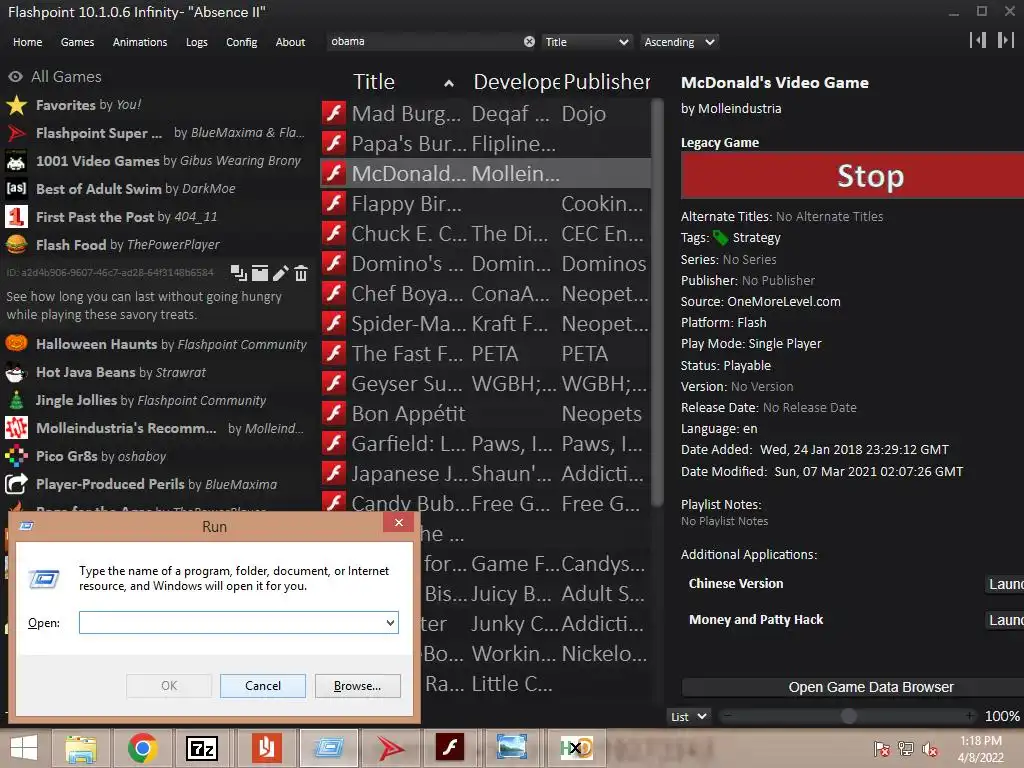Select The Fast F... PETA row

[485, 353]
